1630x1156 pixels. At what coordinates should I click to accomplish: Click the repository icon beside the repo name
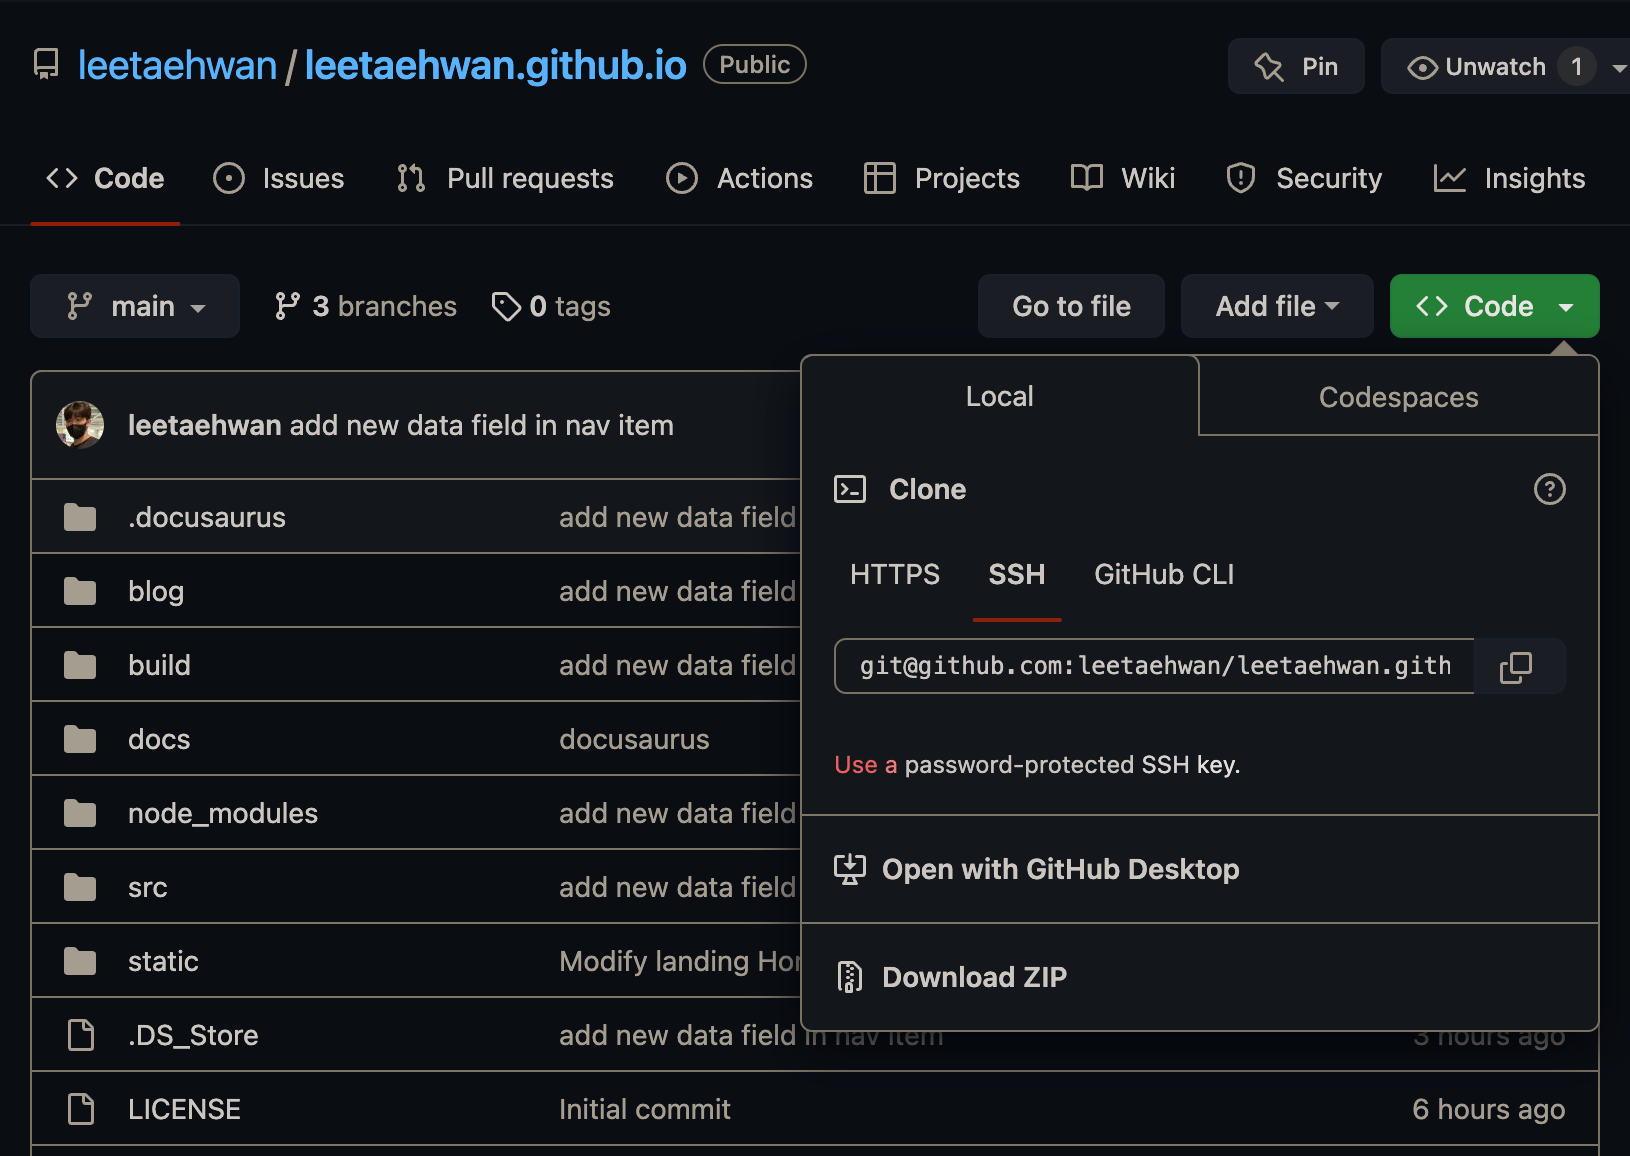pos(46,65)
